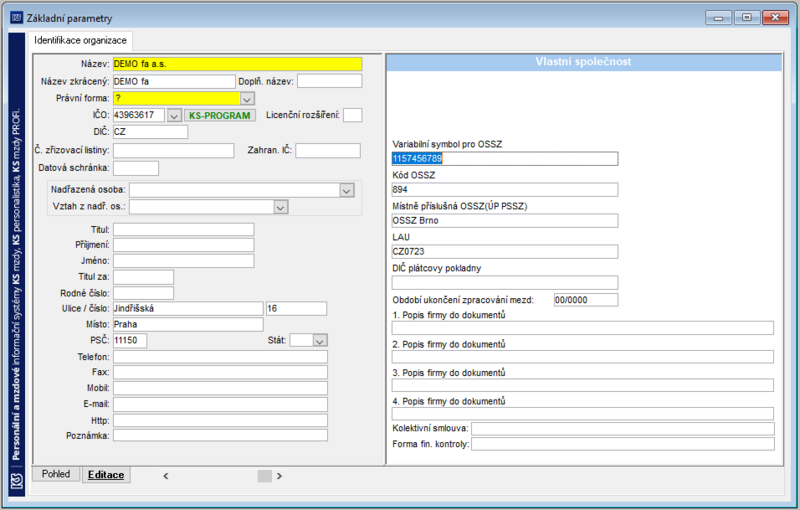Minimize the Základní parametry window
This screenshot has width=800, height=510.
coord(719,18)
